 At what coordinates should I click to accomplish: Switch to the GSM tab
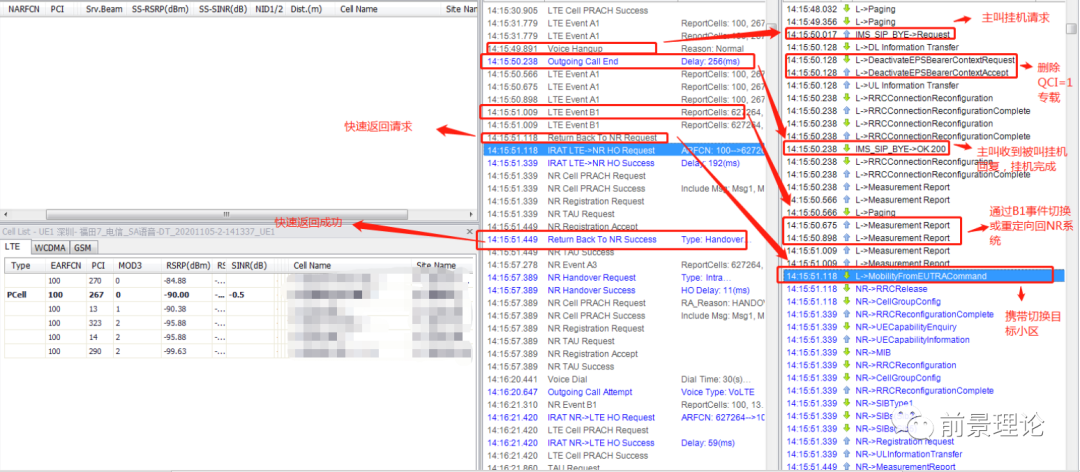click(84, 246)
